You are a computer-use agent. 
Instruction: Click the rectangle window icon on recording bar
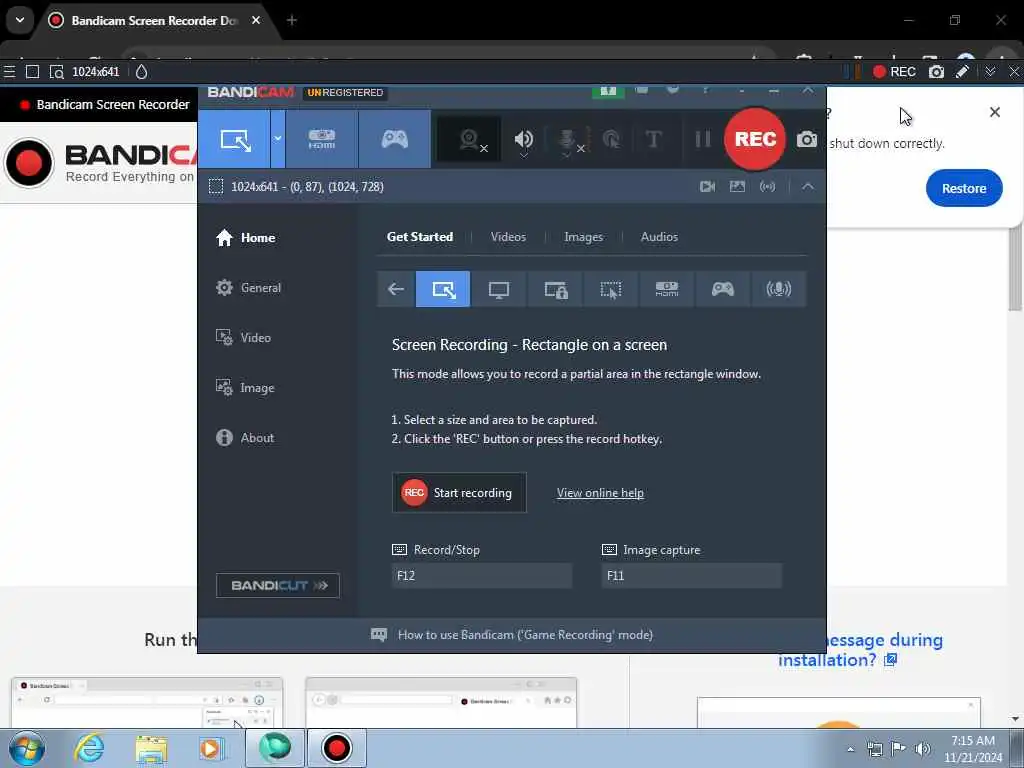tap(32, 72)
